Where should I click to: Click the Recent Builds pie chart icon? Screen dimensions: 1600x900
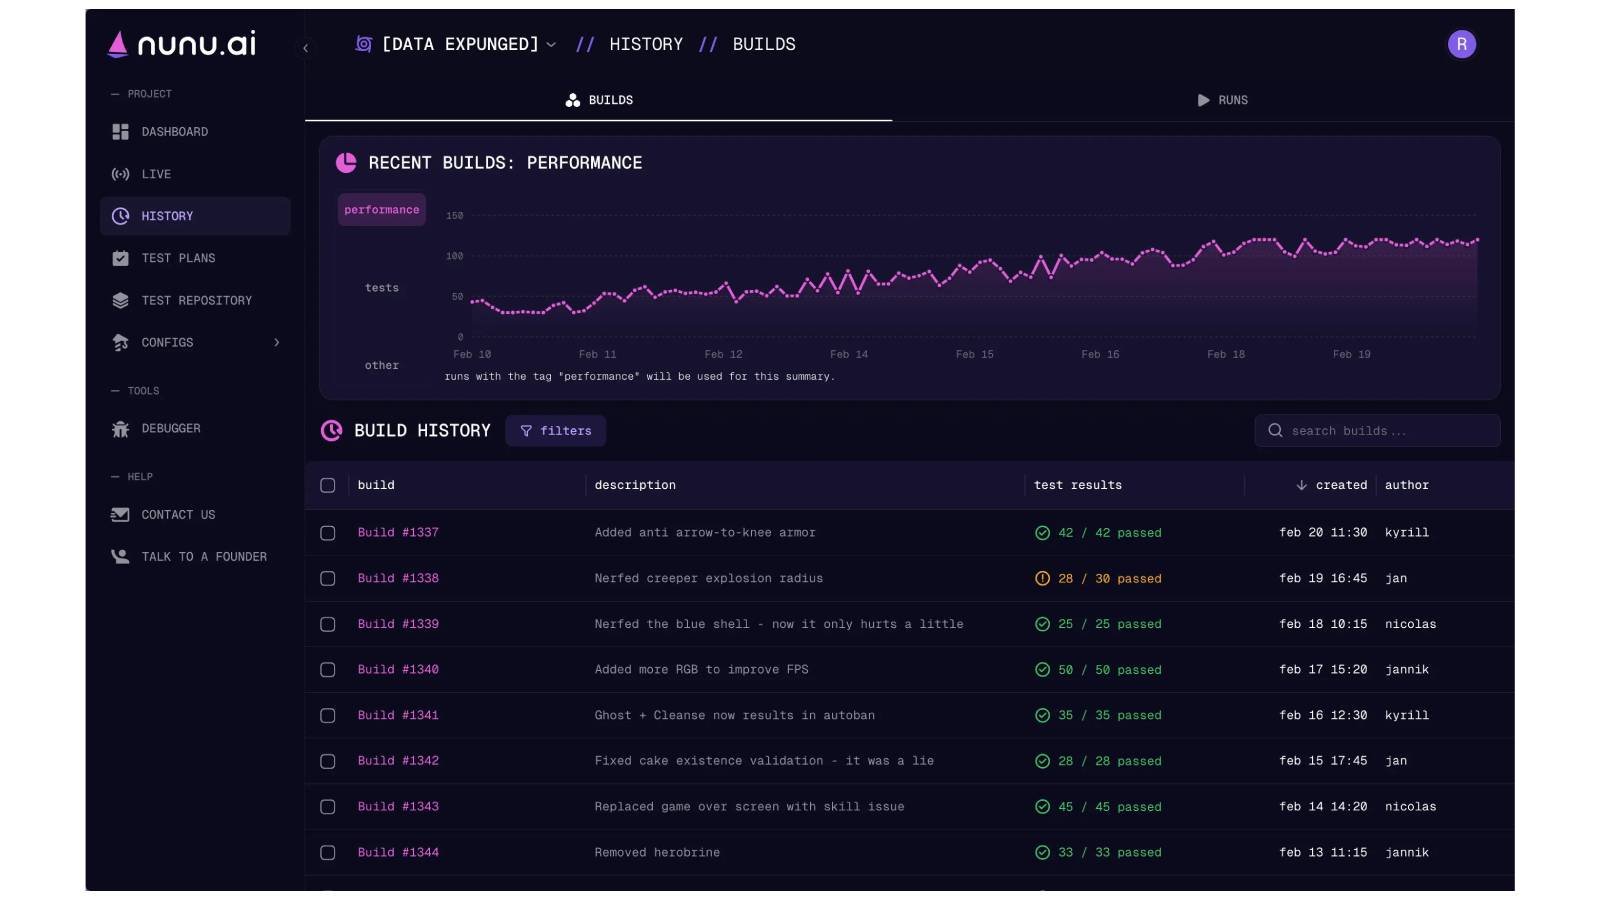click(x=346, y=162)
